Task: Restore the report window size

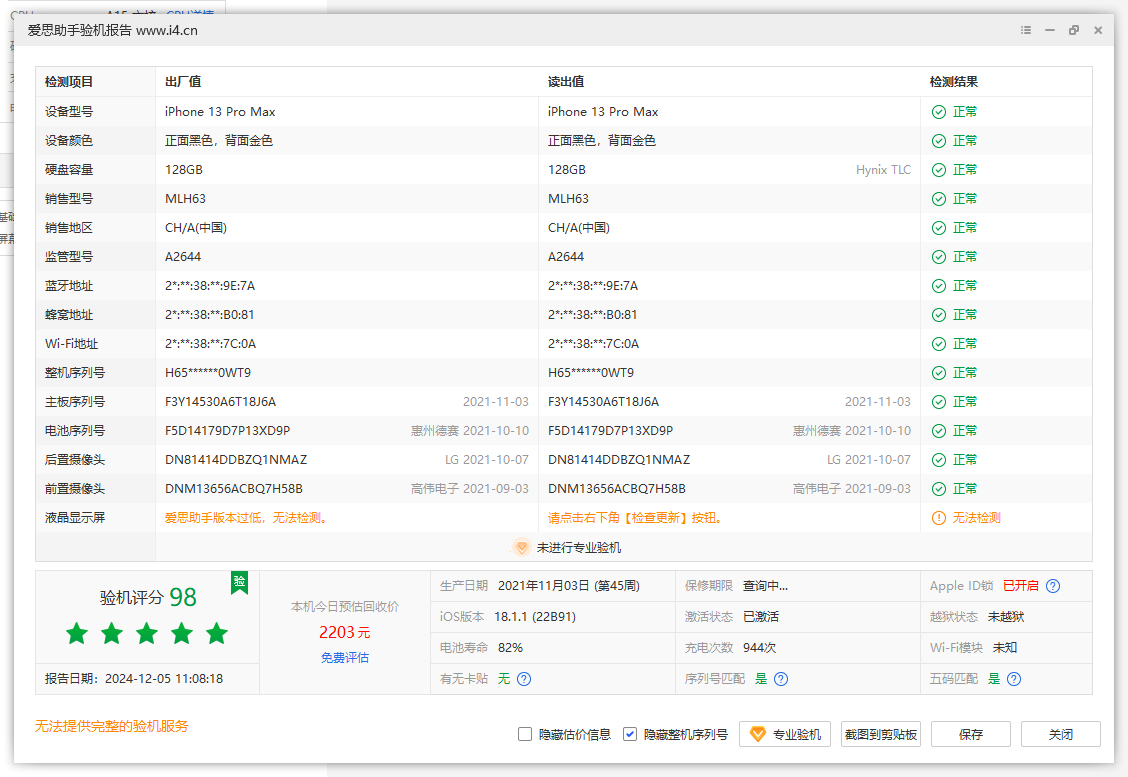Action: [x=1074, y=31]
